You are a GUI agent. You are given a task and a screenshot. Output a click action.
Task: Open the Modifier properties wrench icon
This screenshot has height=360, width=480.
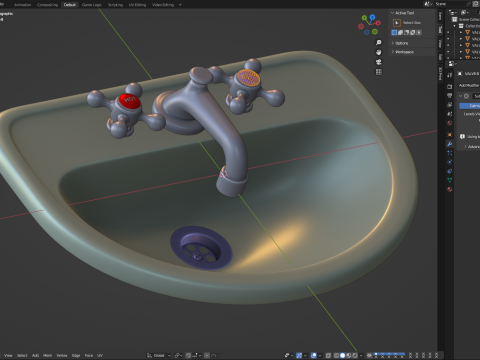[x=450, y=144]
